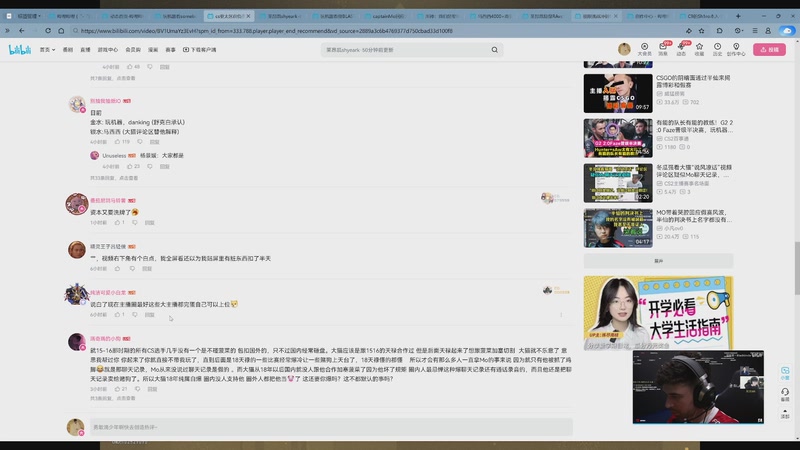
Task: Click 下载客户端 download client link
Action: click(199, 50)
